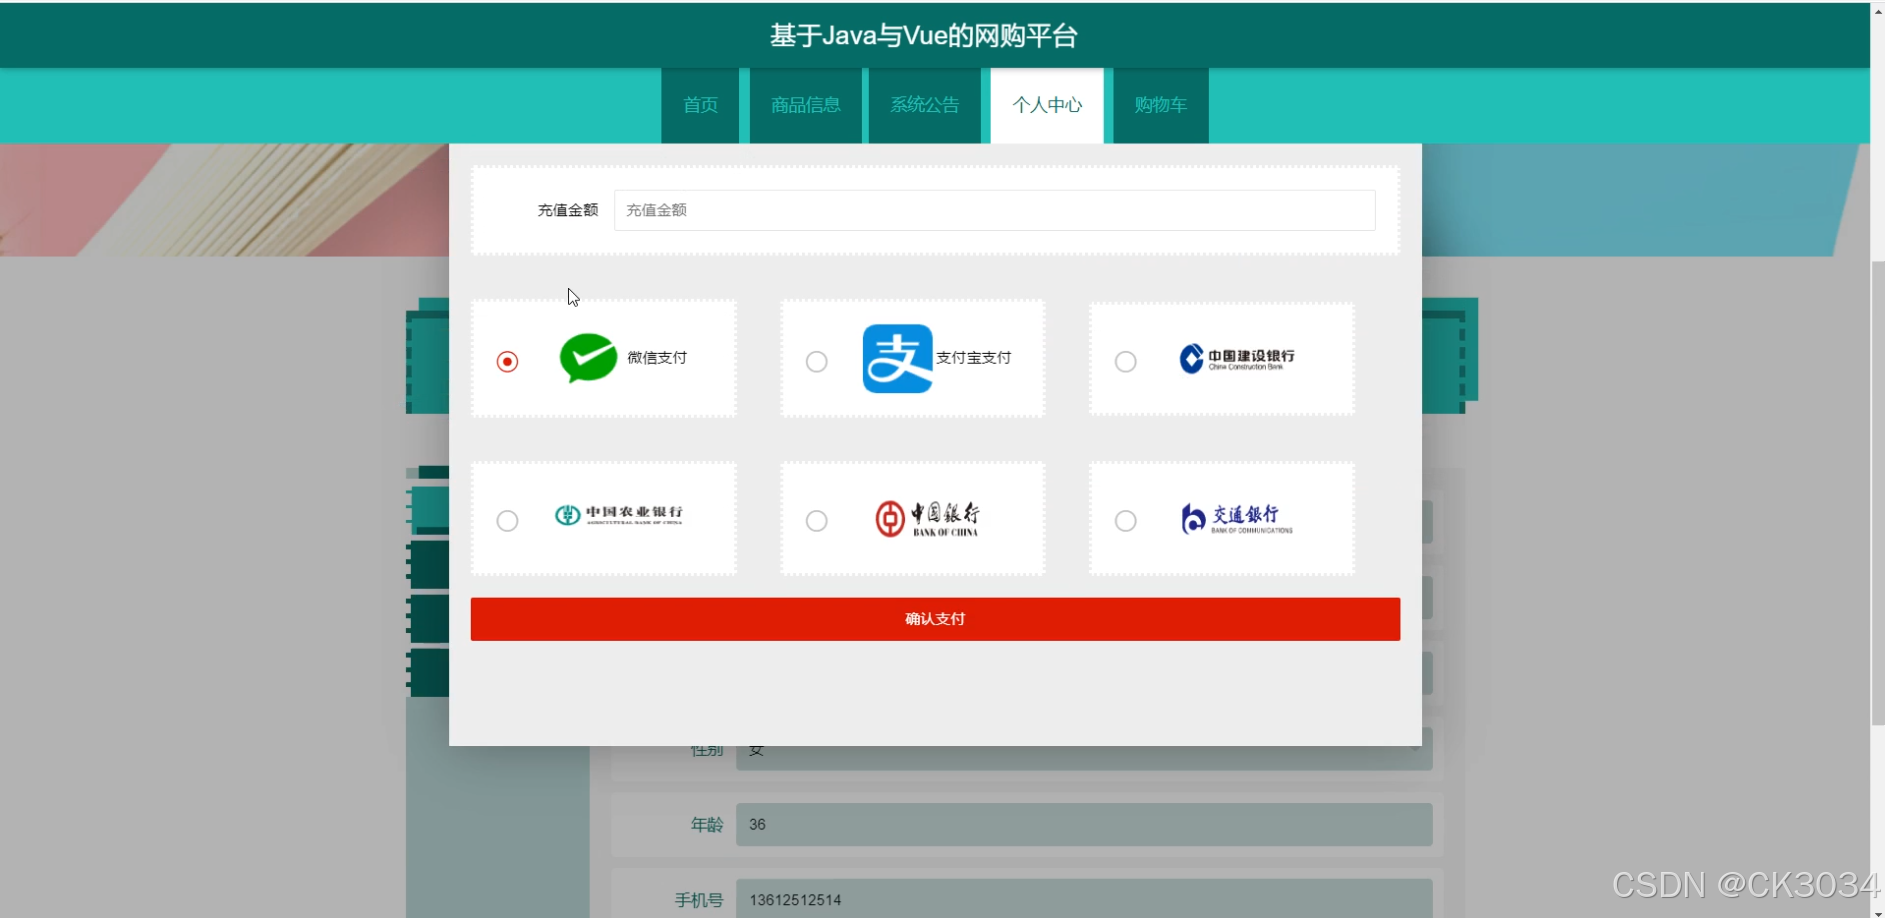Click the 充值金额 field label
The height and width of the screenshot is (918, 1885).
pos(568,210)
